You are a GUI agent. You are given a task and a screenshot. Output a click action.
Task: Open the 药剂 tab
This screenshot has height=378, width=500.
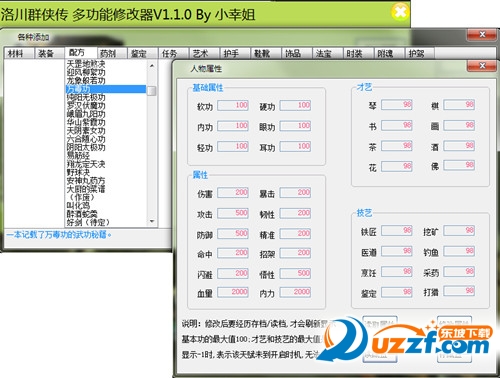pyautogui.click(x=112, y=53)
